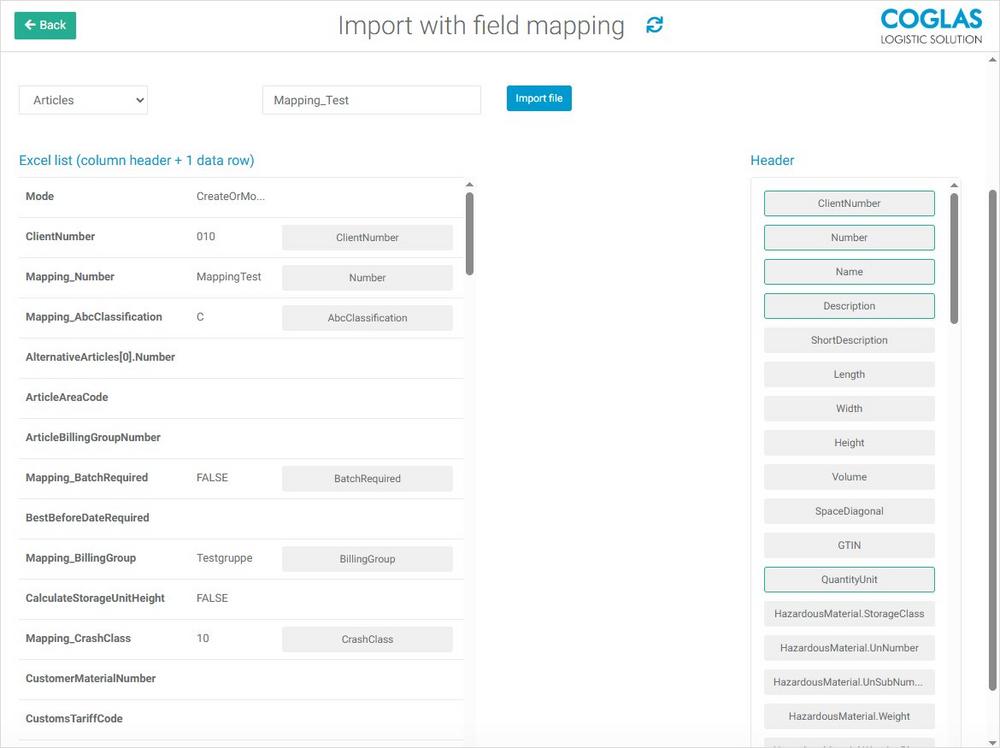The height and width of the screenshot is (748, 1000).
Task: Pick the ShortDescription header field
Action: click(x=849, y=340)
